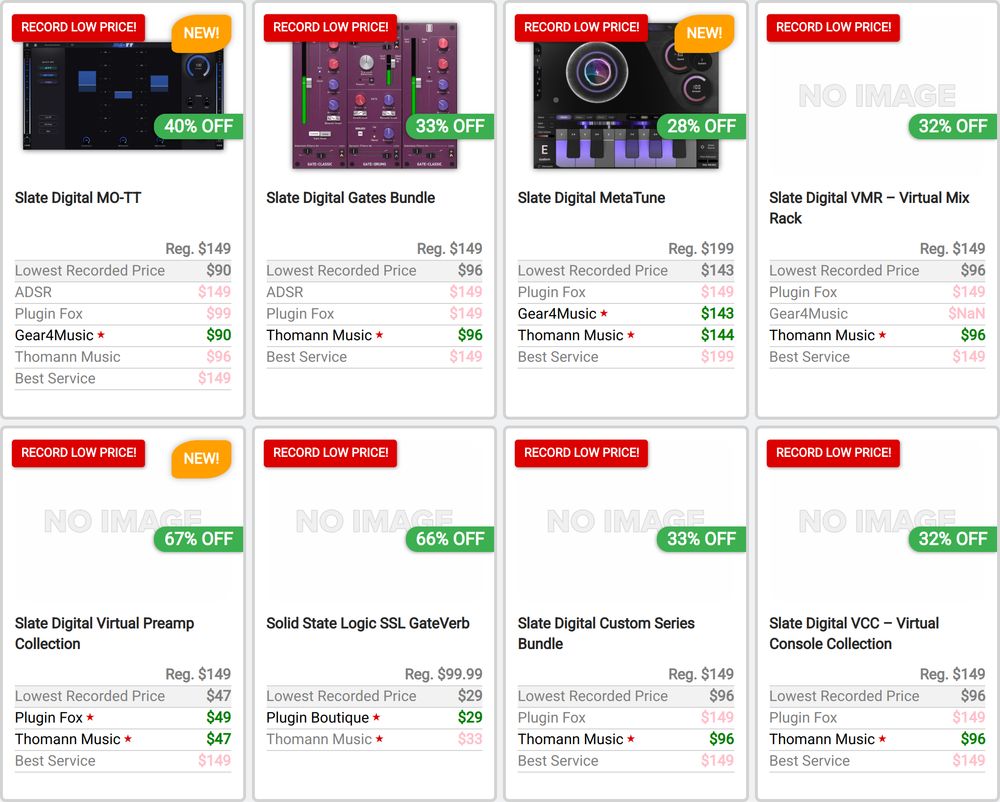Viewport: 1000px width, 802px height.
Task: Click RECORD LOW PRICE! label on MO-TT
Action: tap(78, 27)
